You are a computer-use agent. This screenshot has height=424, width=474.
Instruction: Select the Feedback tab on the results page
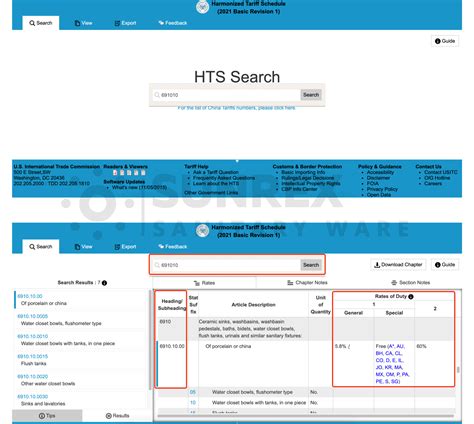(x=173, y=247)
